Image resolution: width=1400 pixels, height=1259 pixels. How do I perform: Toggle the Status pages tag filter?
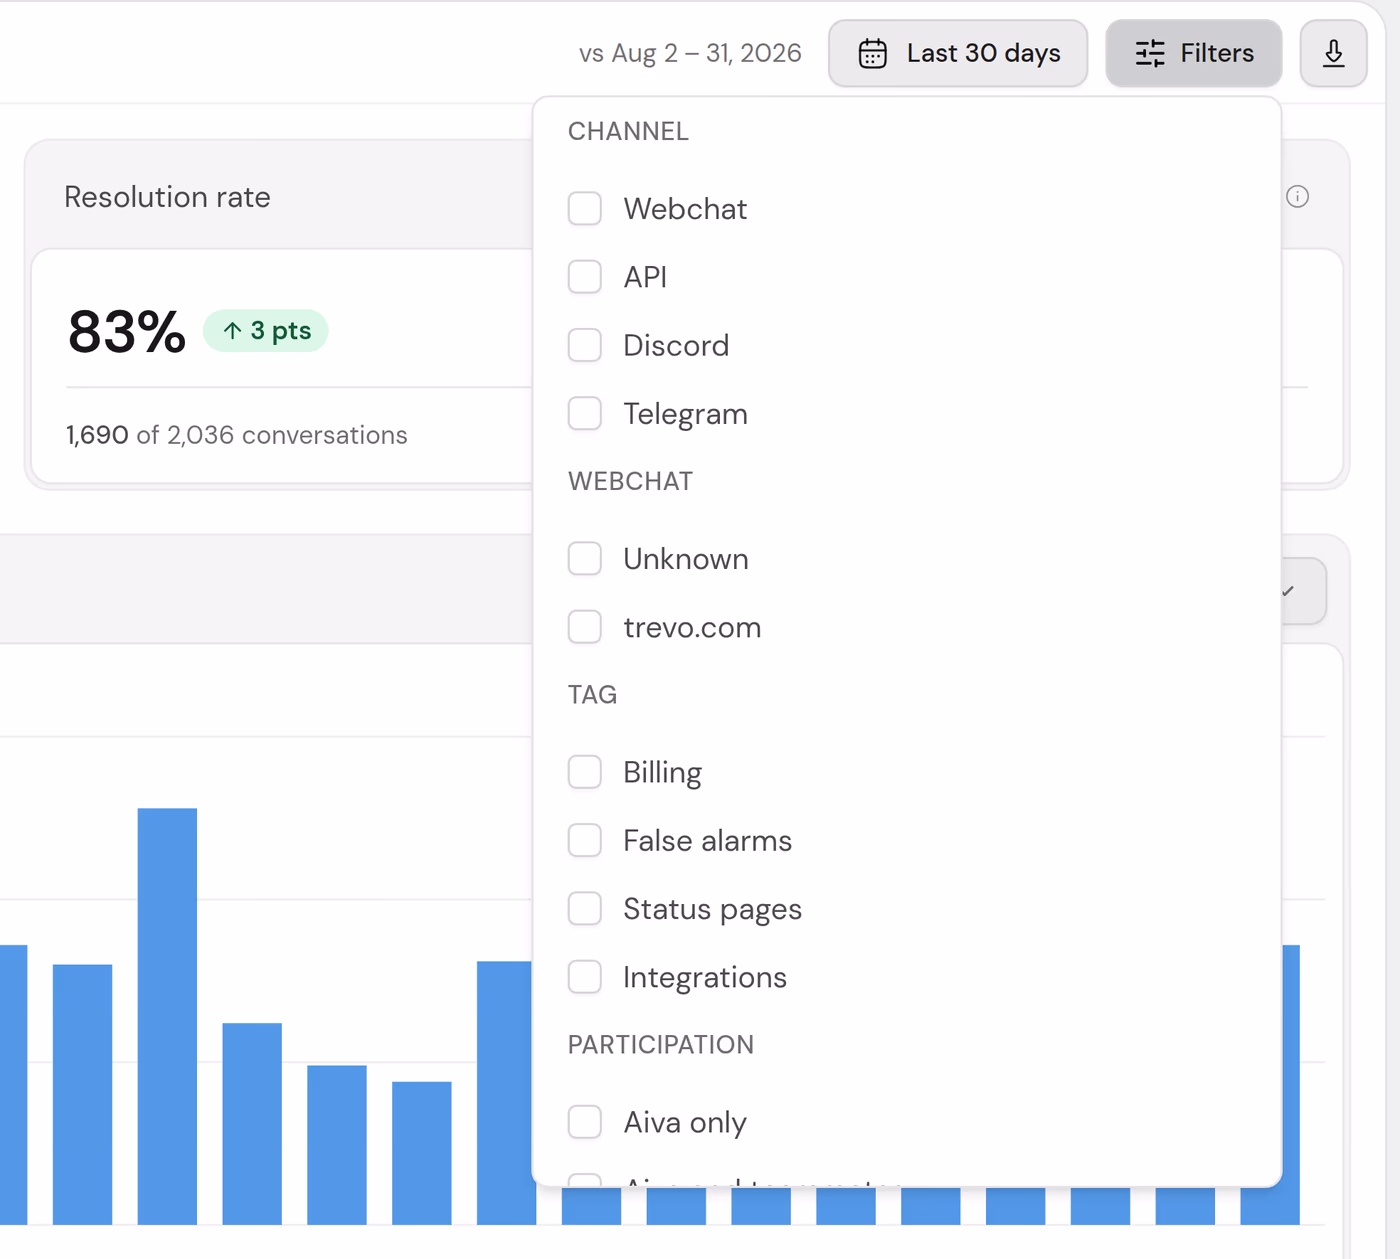(x=585, y=909)
